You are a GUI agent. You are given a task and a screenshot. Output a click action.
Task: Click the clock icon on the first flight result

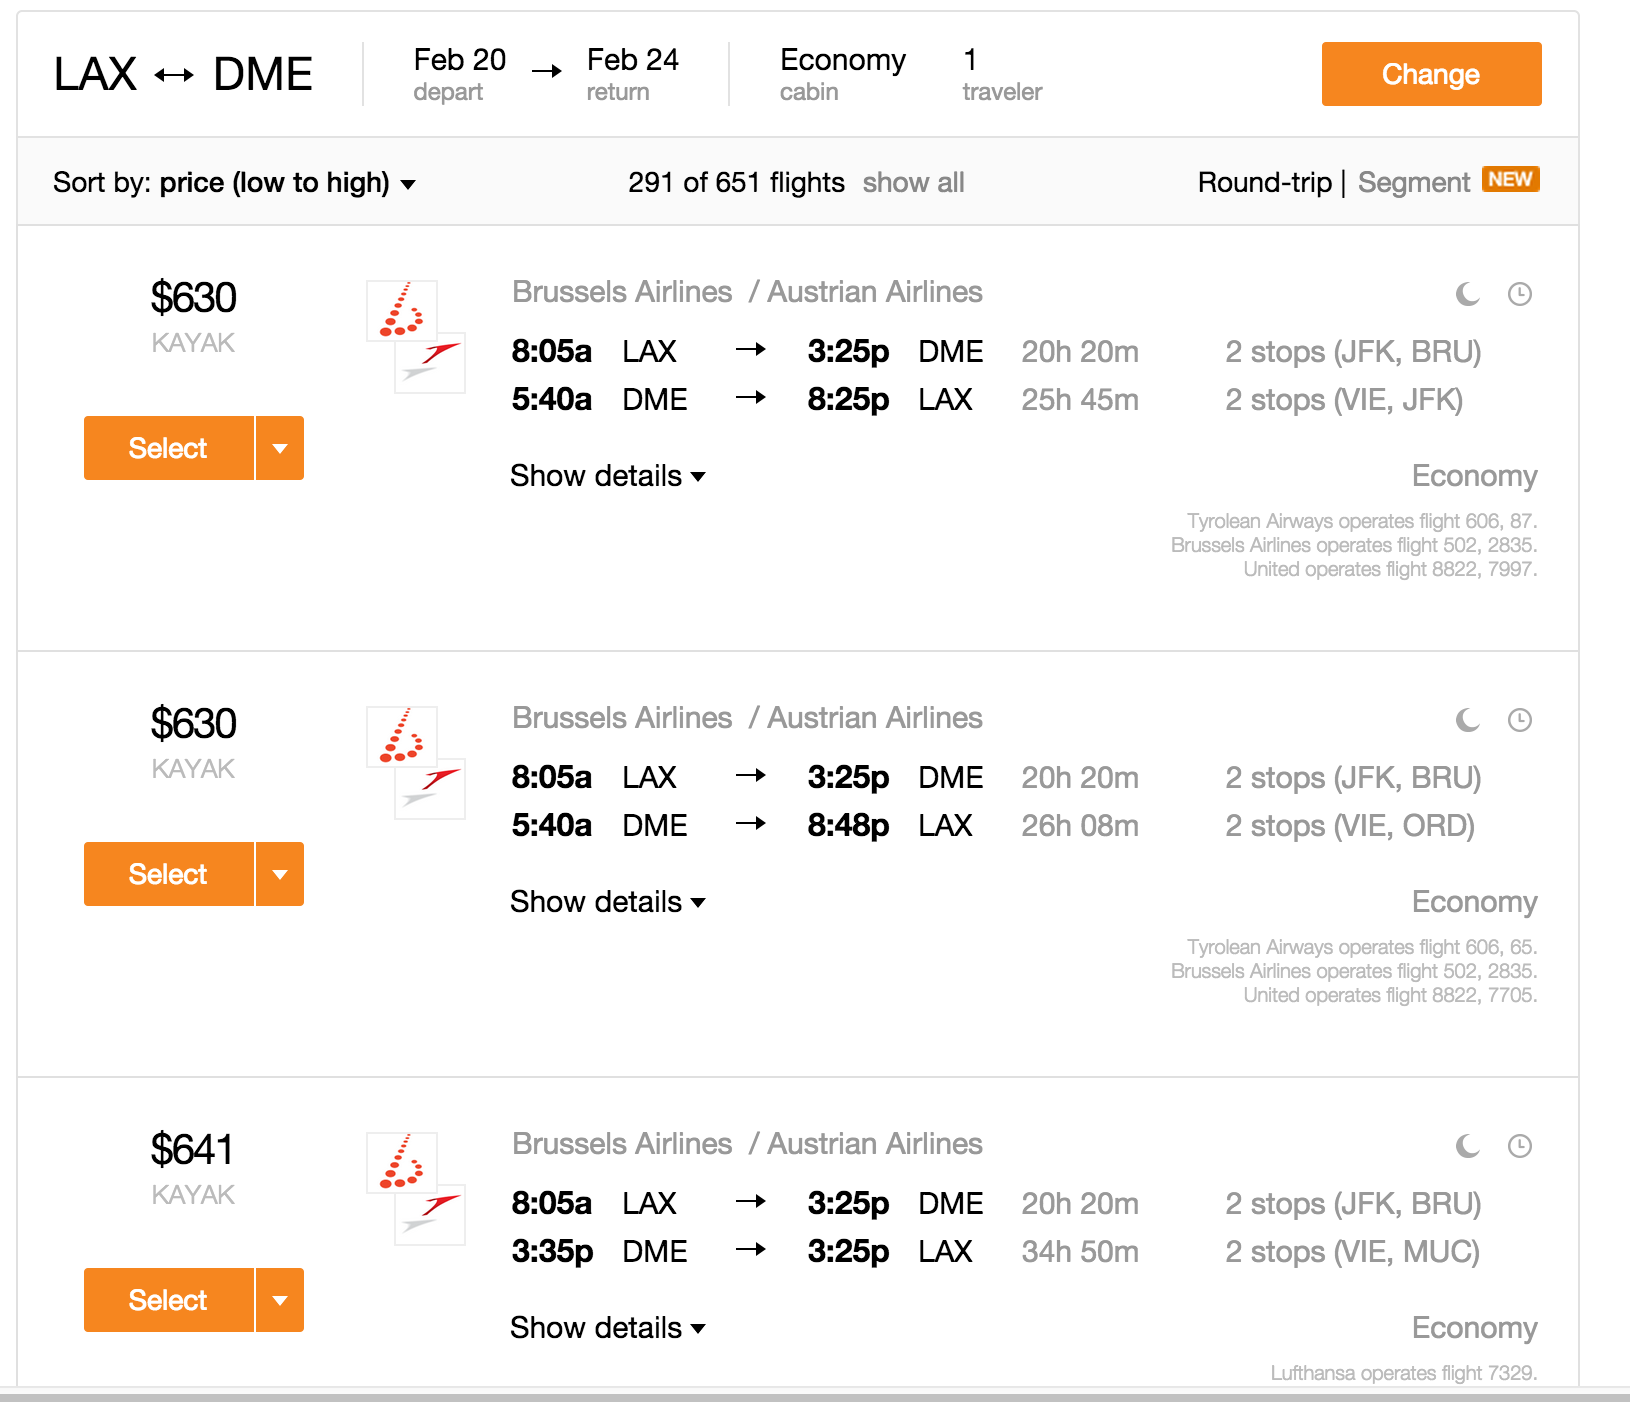pos(1518,294)
